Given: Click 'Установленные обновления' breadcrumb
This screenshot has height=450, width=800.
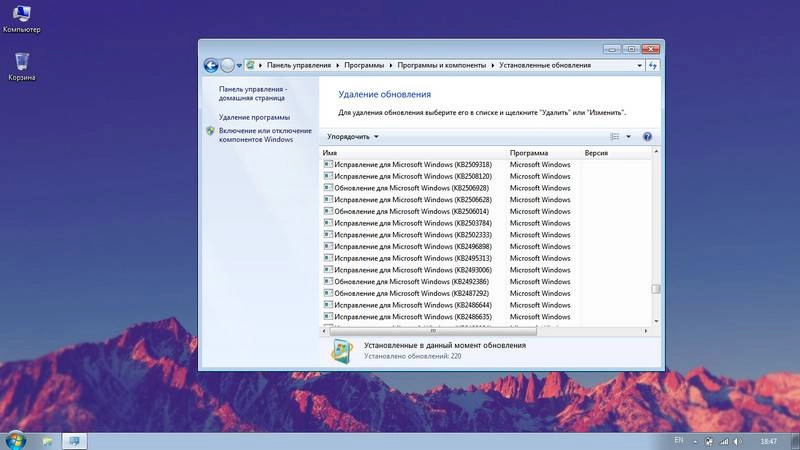Looking at the screenshot, I should tap(545, 65).
